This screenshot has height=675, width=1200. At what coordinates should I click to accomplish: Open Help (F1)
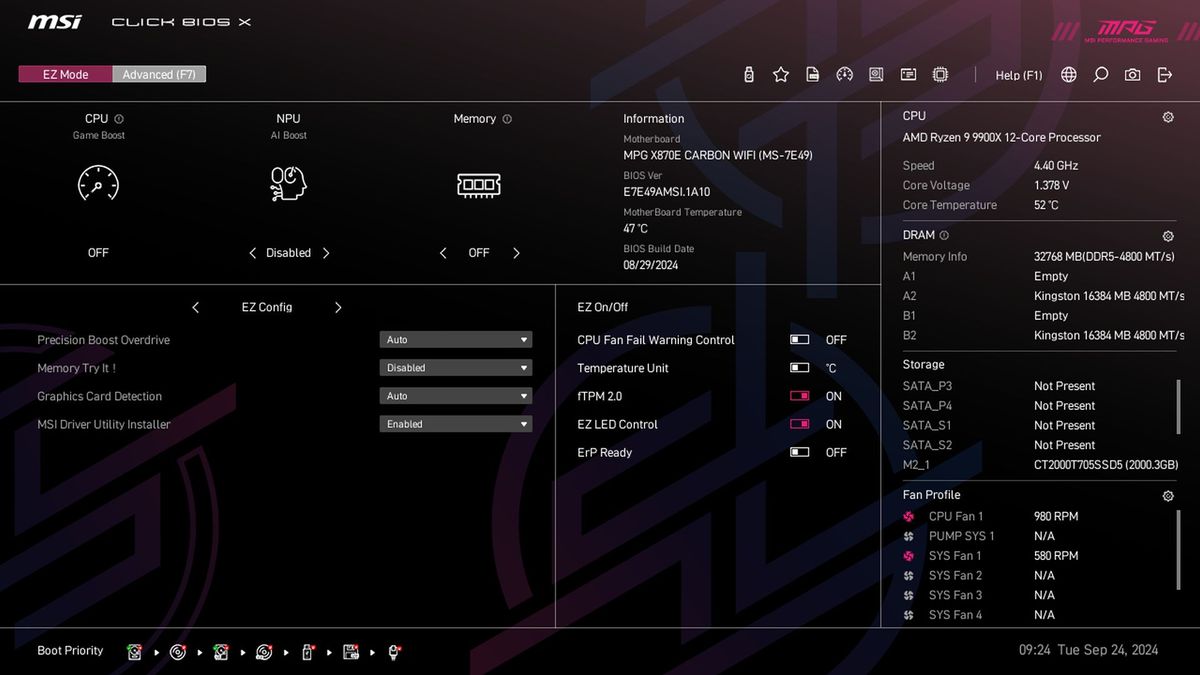click(1019, 75)
